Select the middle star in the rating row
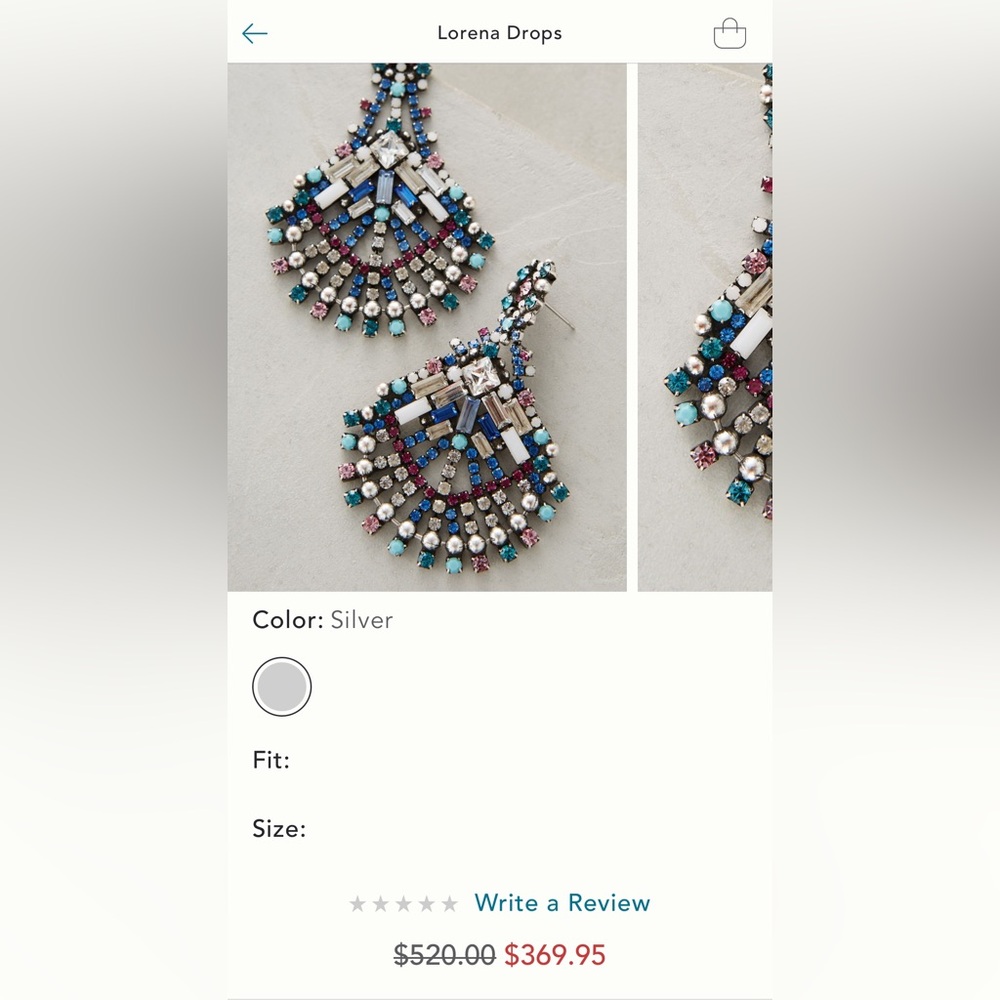The image size is (1000, 1000). [404, 903]
